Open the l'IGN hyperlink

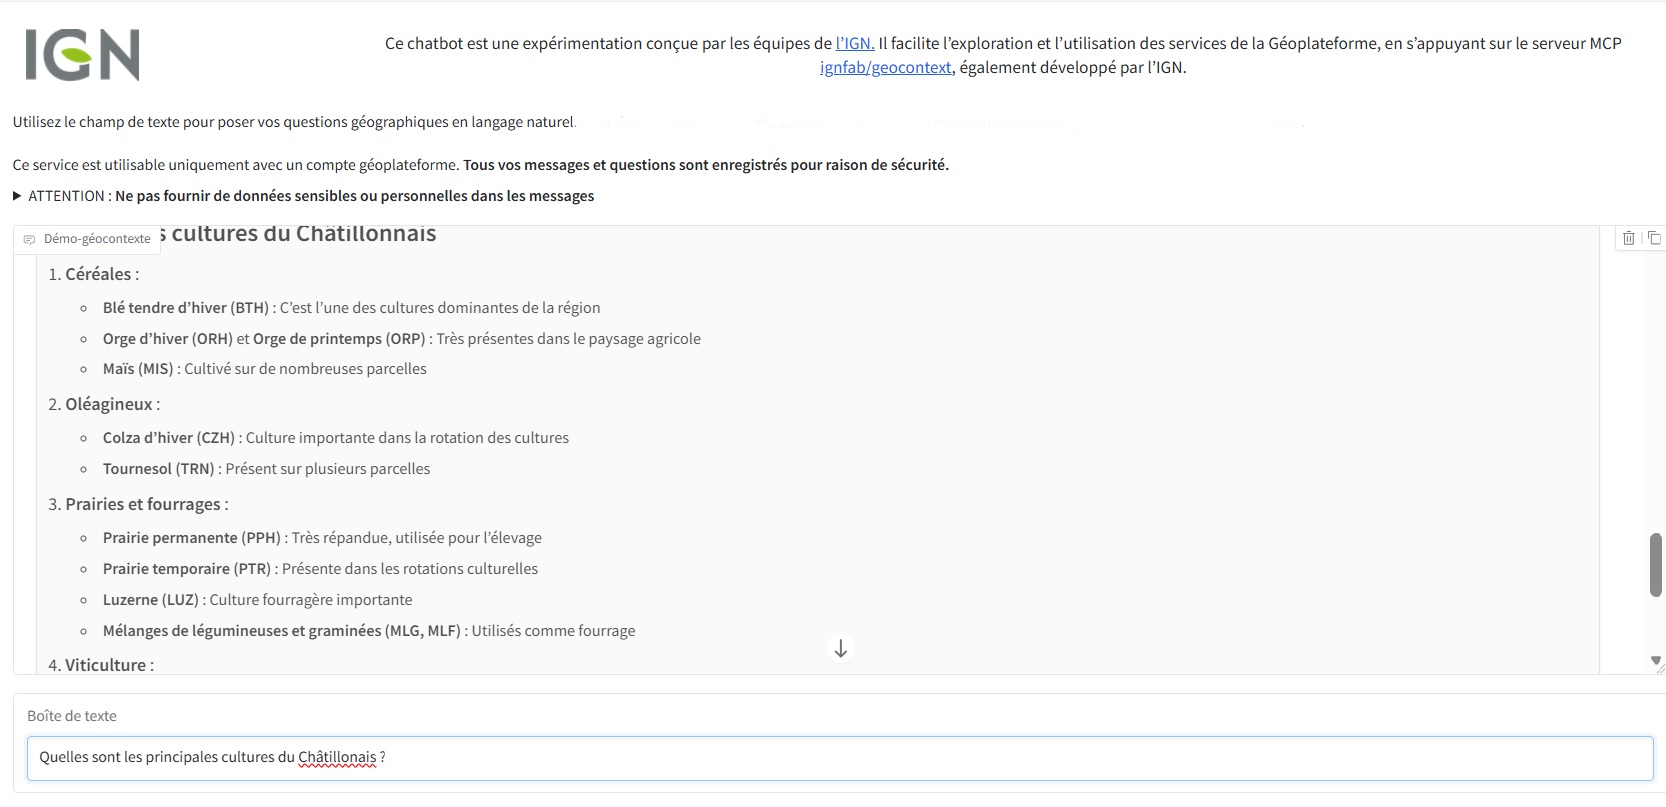point(854,43)
